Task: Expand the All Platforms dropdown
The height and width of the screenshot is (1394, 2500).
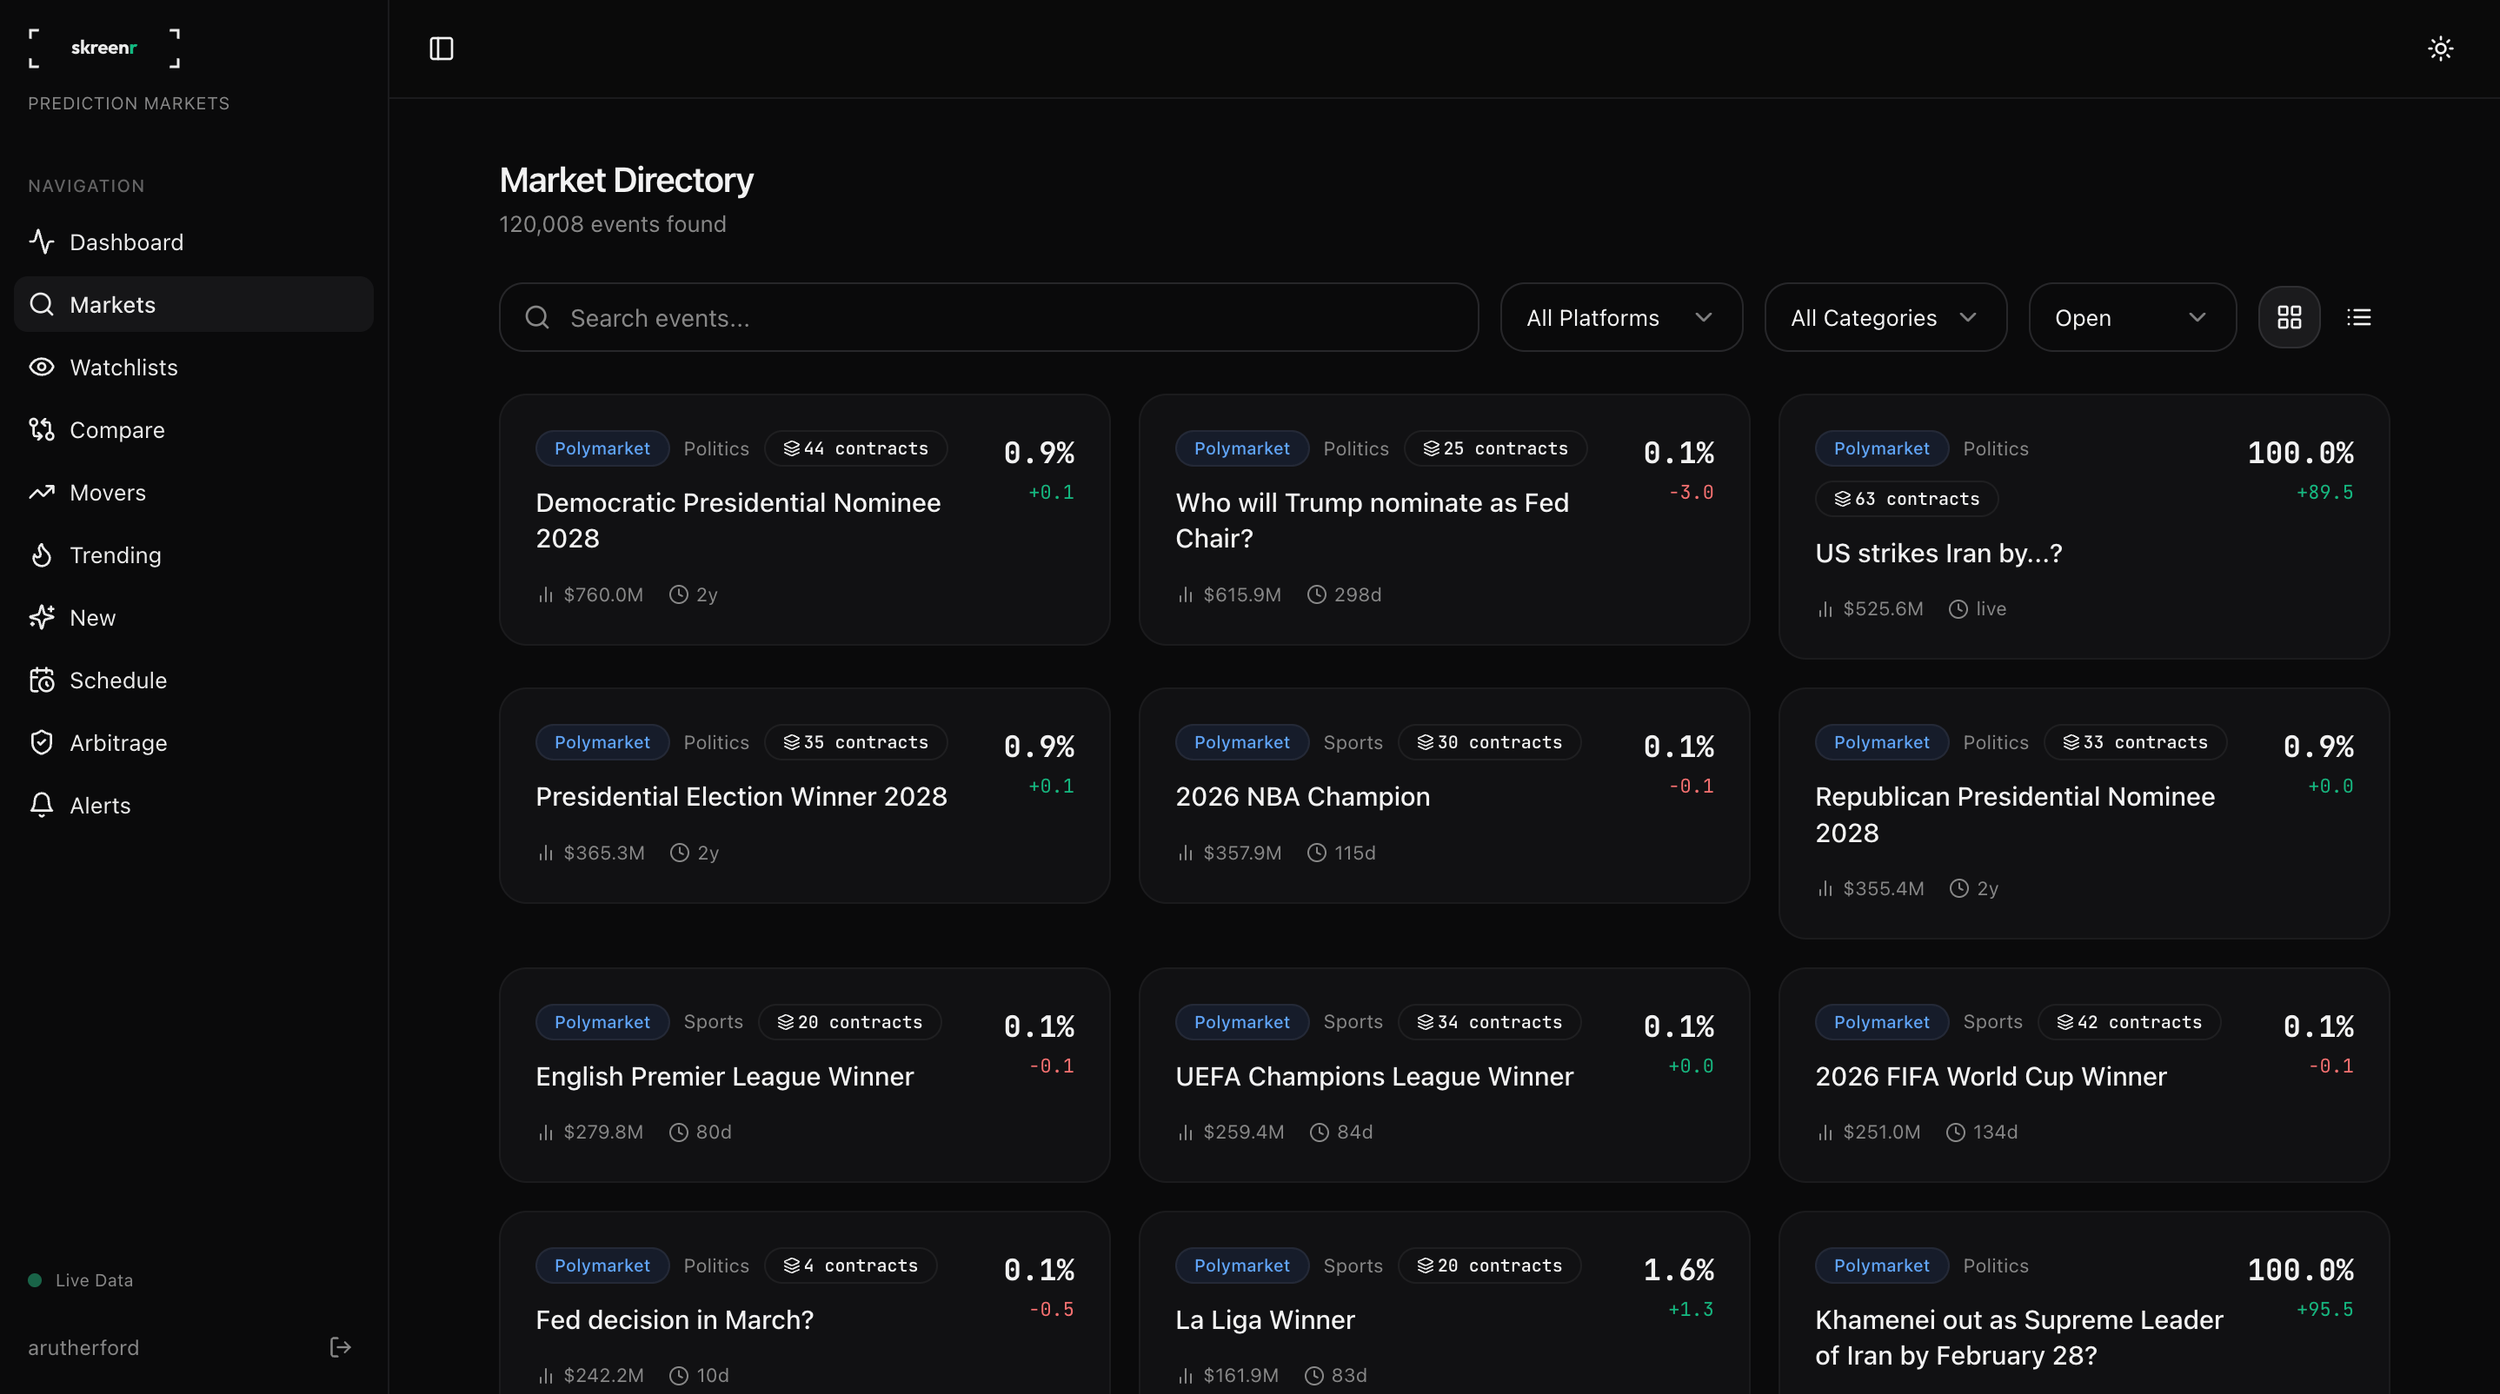Action: pyautogui.click(x=1621, y=317)
